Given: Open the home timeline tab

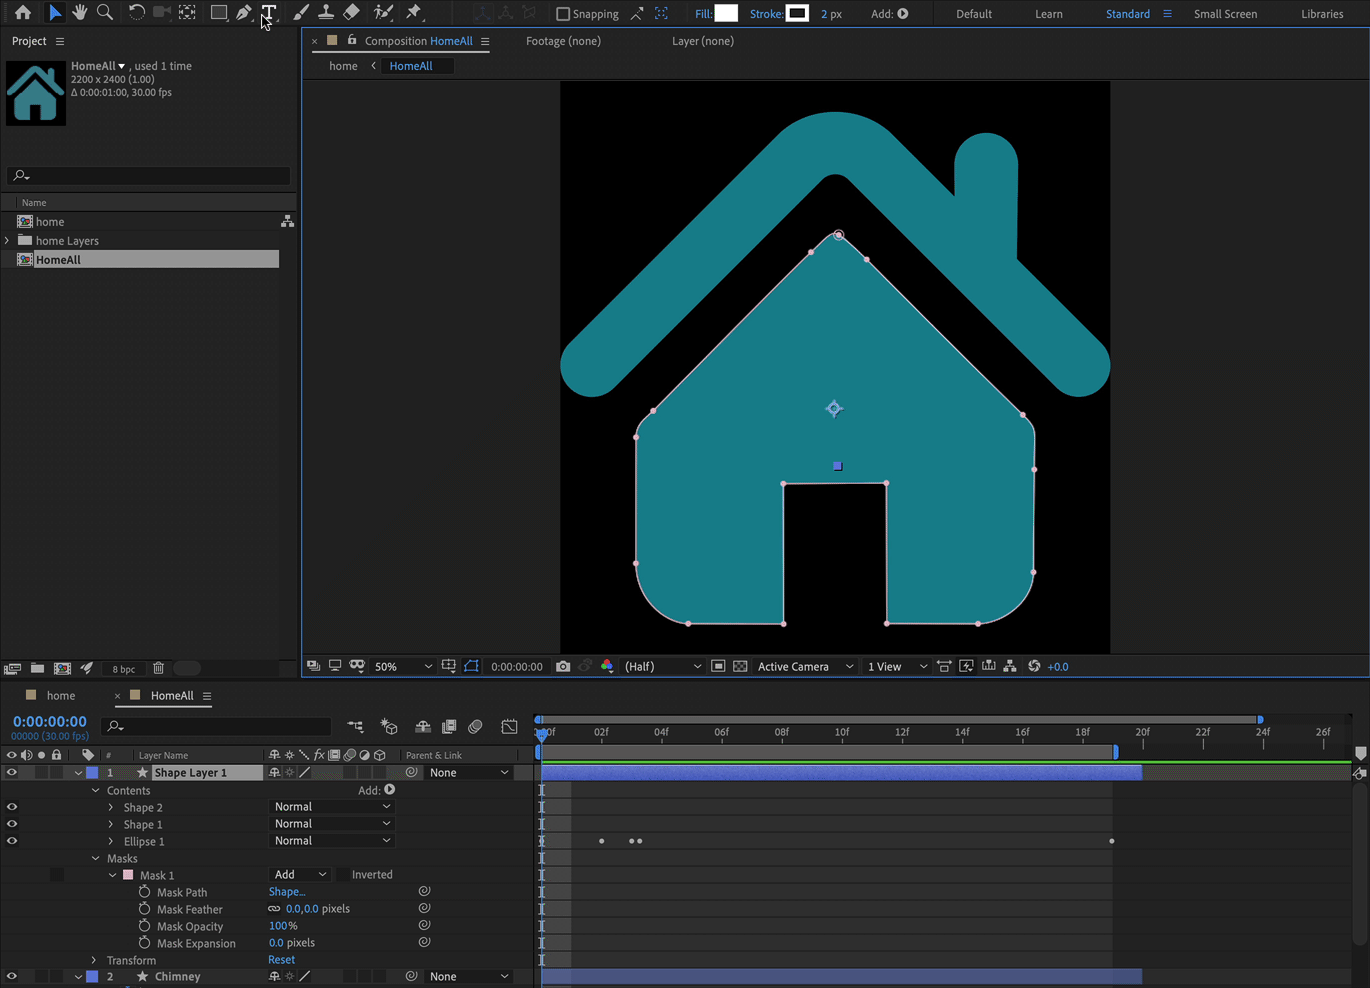Looking at the screenshot, I should 61,696.
